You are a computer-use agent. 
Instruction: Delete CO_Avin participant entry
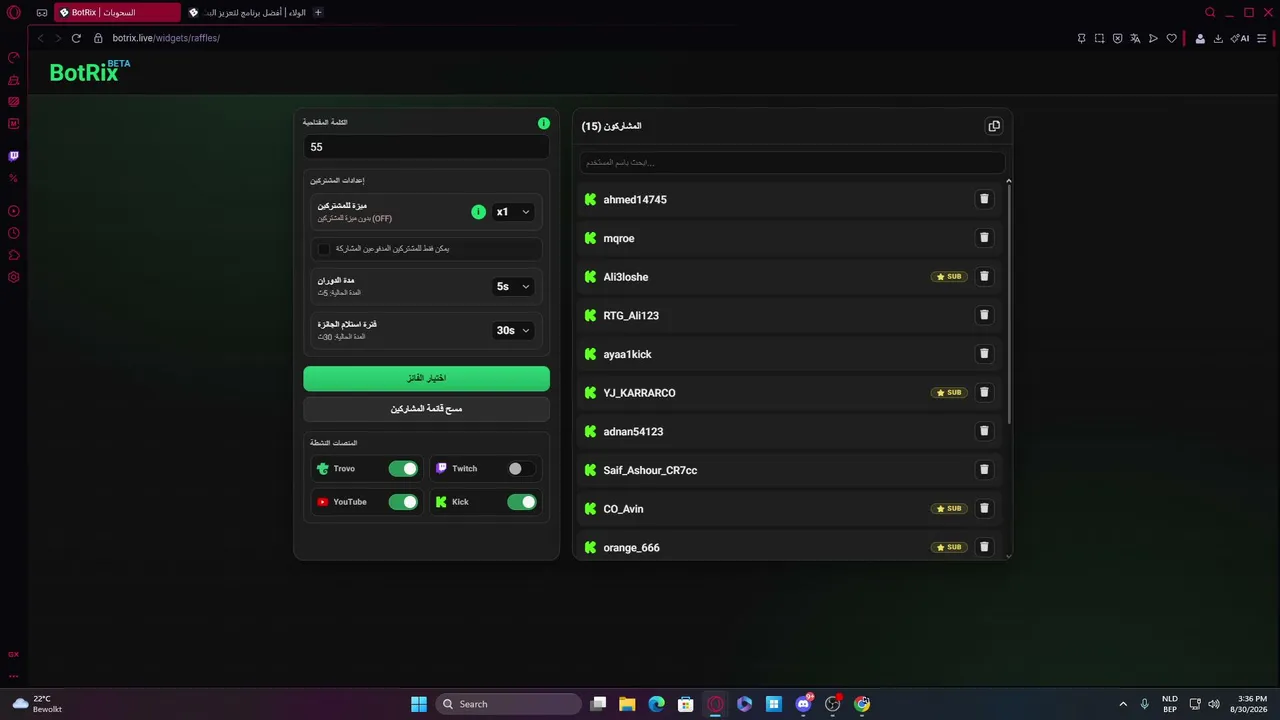[984, 508]
